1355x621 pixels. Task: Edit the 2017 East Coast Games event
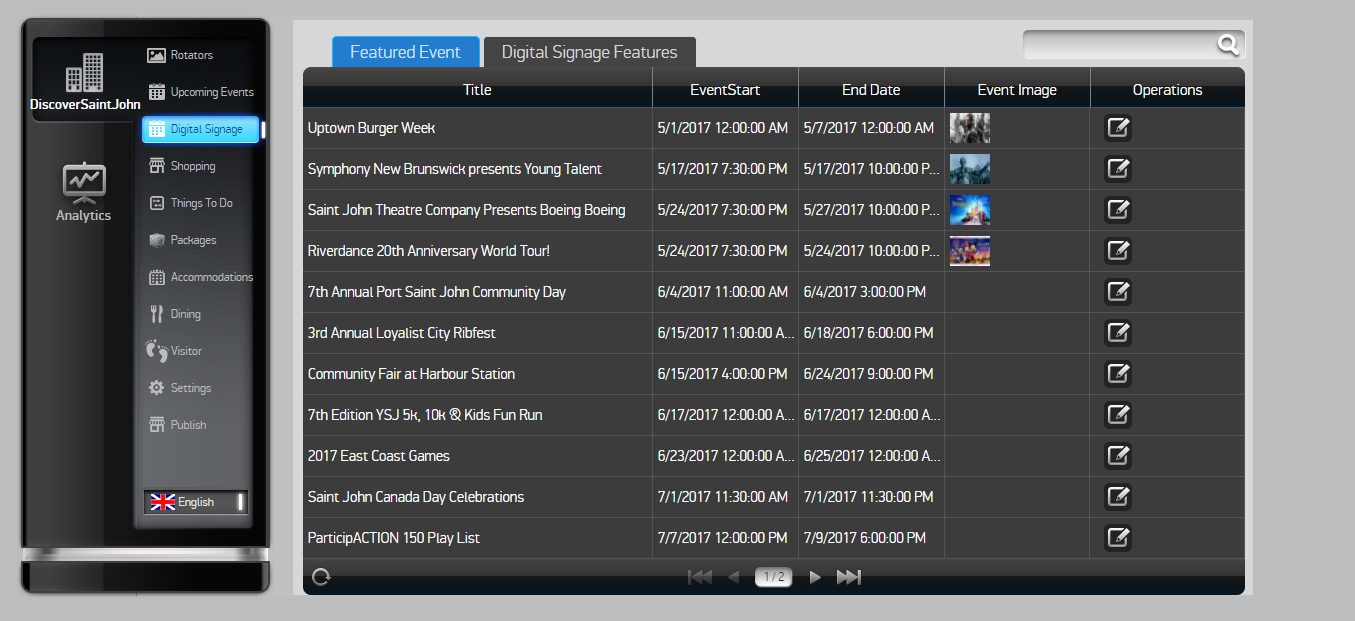pos(1118,456)
